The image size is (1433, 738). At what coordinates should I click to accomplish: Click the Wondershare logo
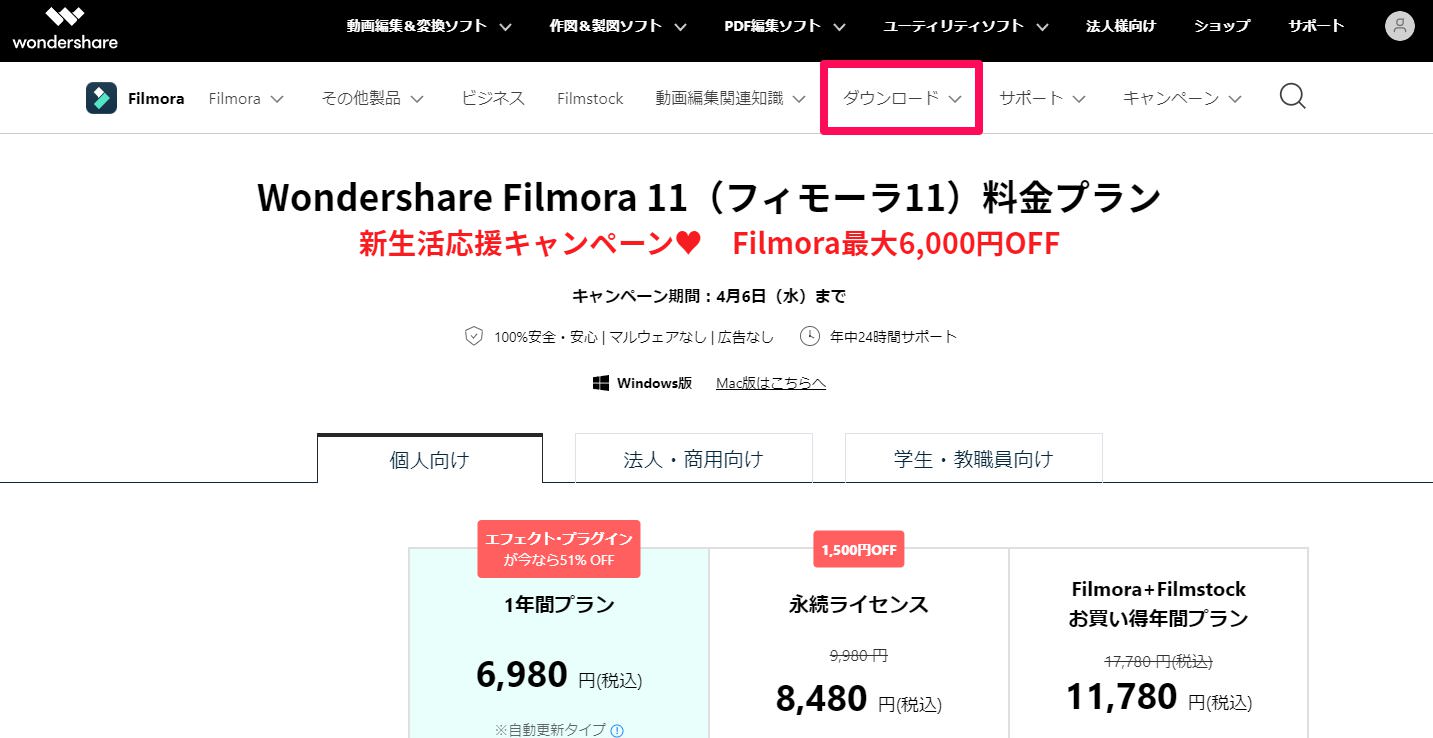(x=65, y=28)
